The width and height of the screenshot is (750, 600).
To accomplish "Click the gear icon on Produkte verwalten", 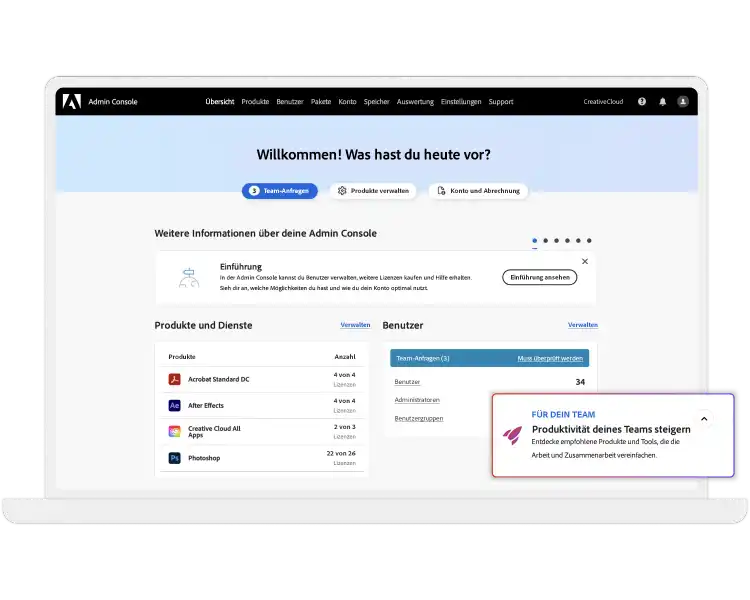I will (342, 190).
